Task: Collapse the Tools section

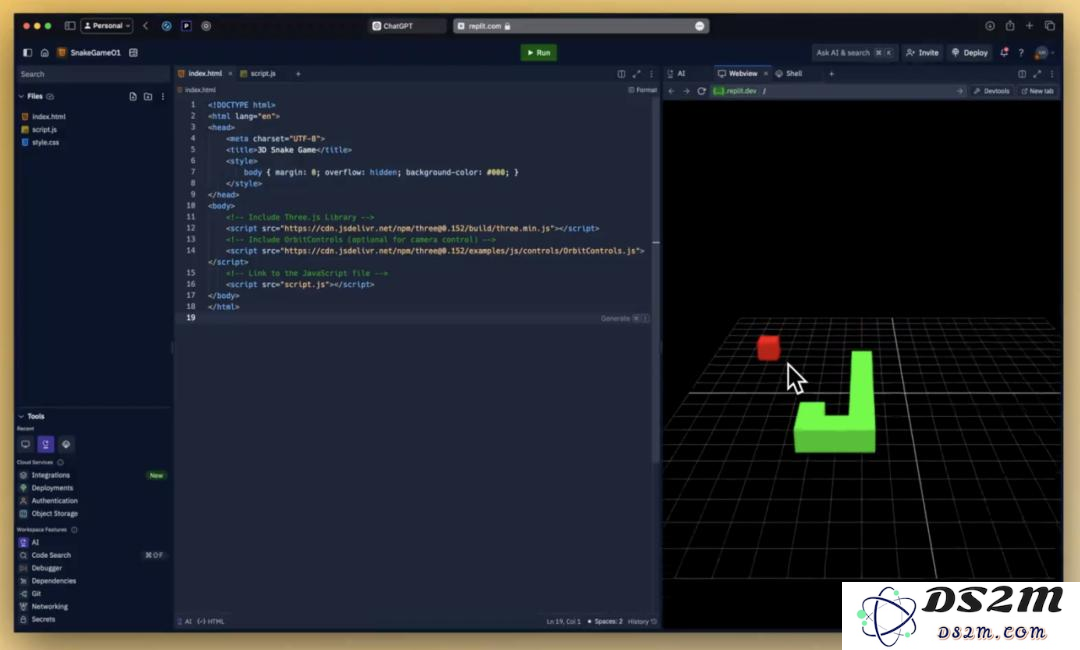Action: 21,416
